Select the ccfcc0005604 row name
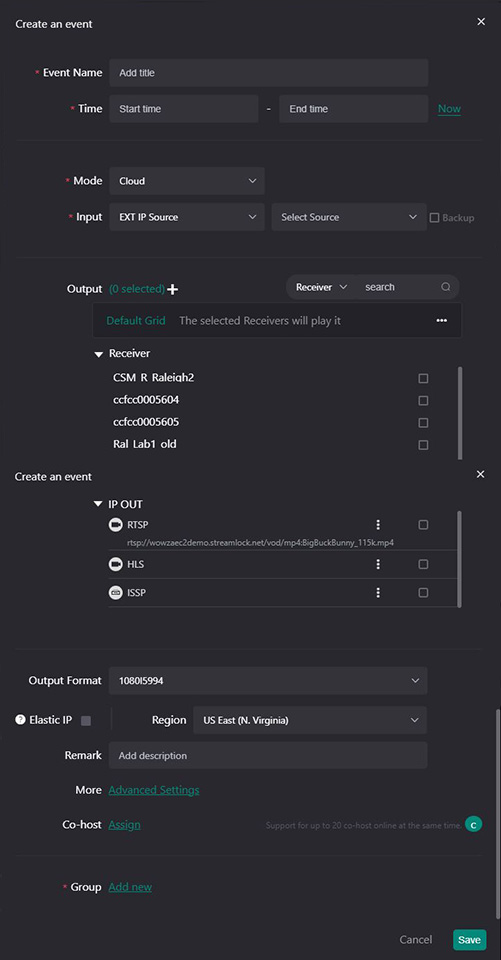The image size is (501, 960). pyautogui.click(x=146, y=400)
